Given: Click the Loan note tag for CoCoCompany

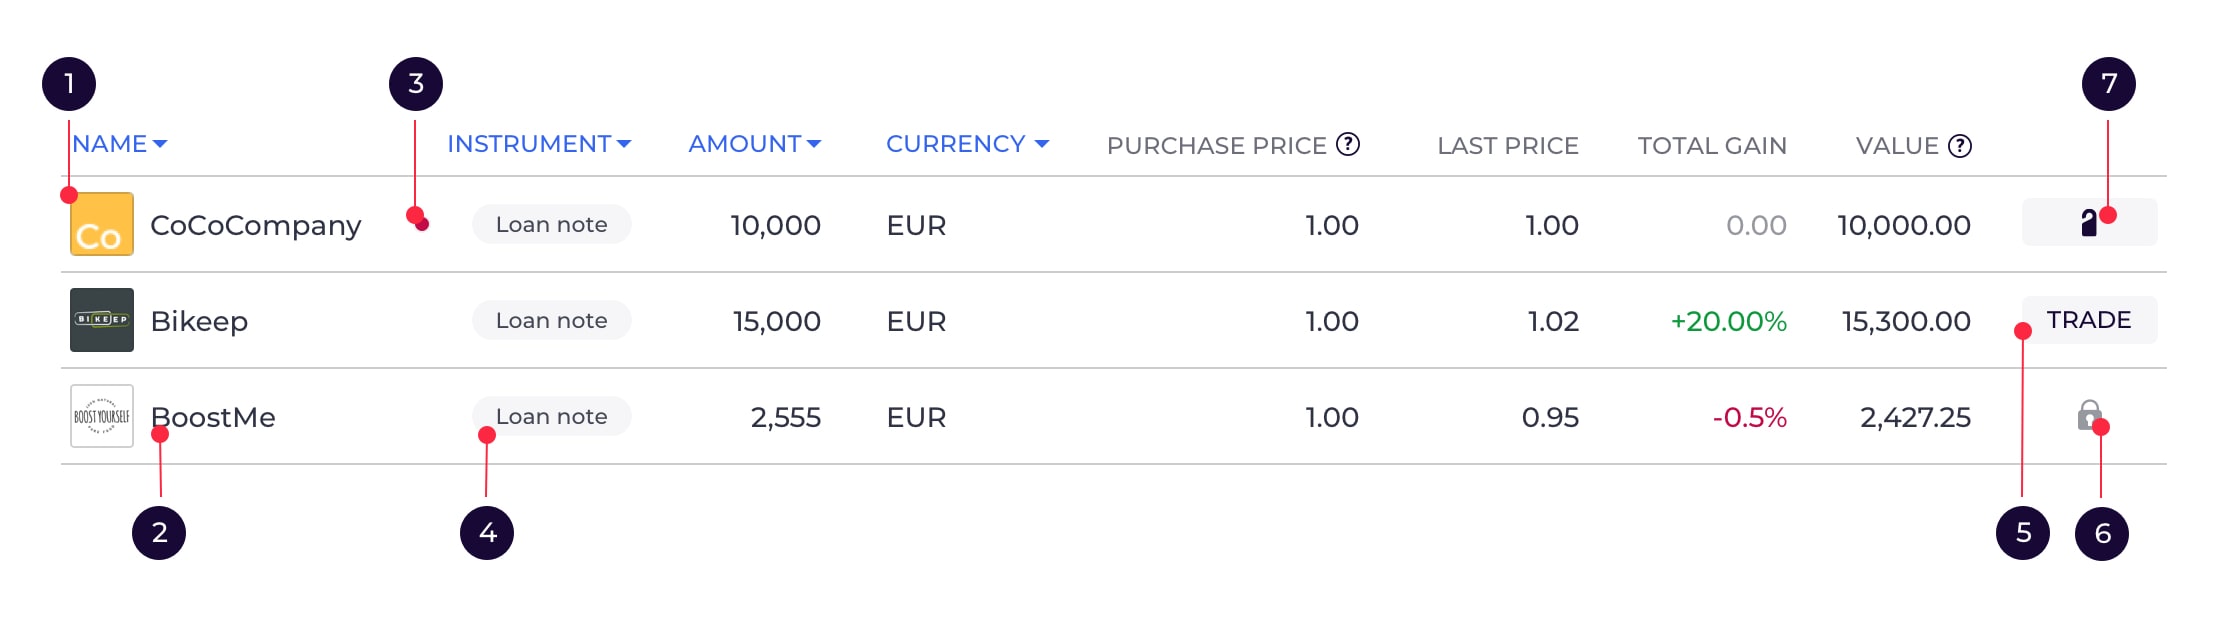Looking at the screenshot, I should [x=552, y=224].
